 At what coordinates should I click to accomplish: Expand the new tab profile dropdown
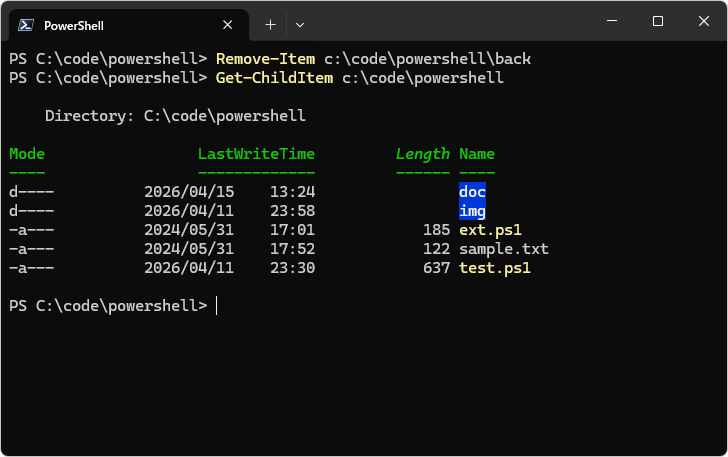pos(300,24)
